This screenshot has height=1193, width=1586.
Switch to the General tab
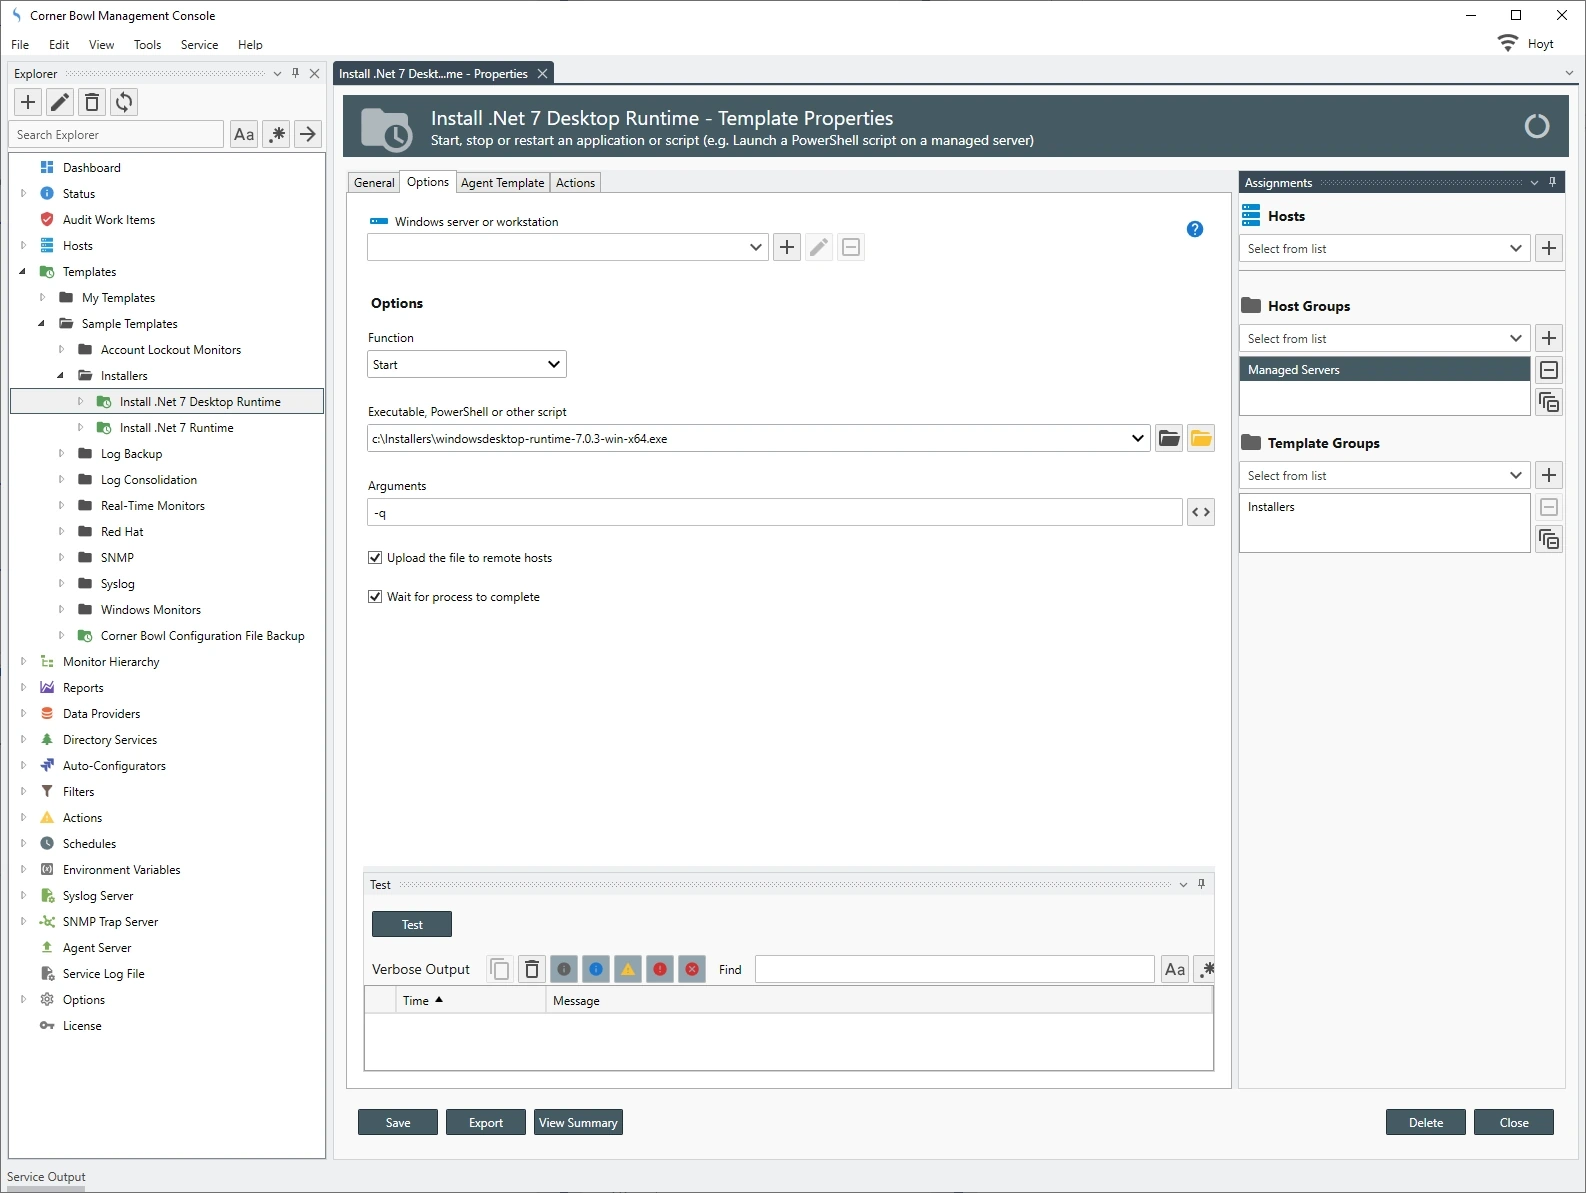pos(374,183)
